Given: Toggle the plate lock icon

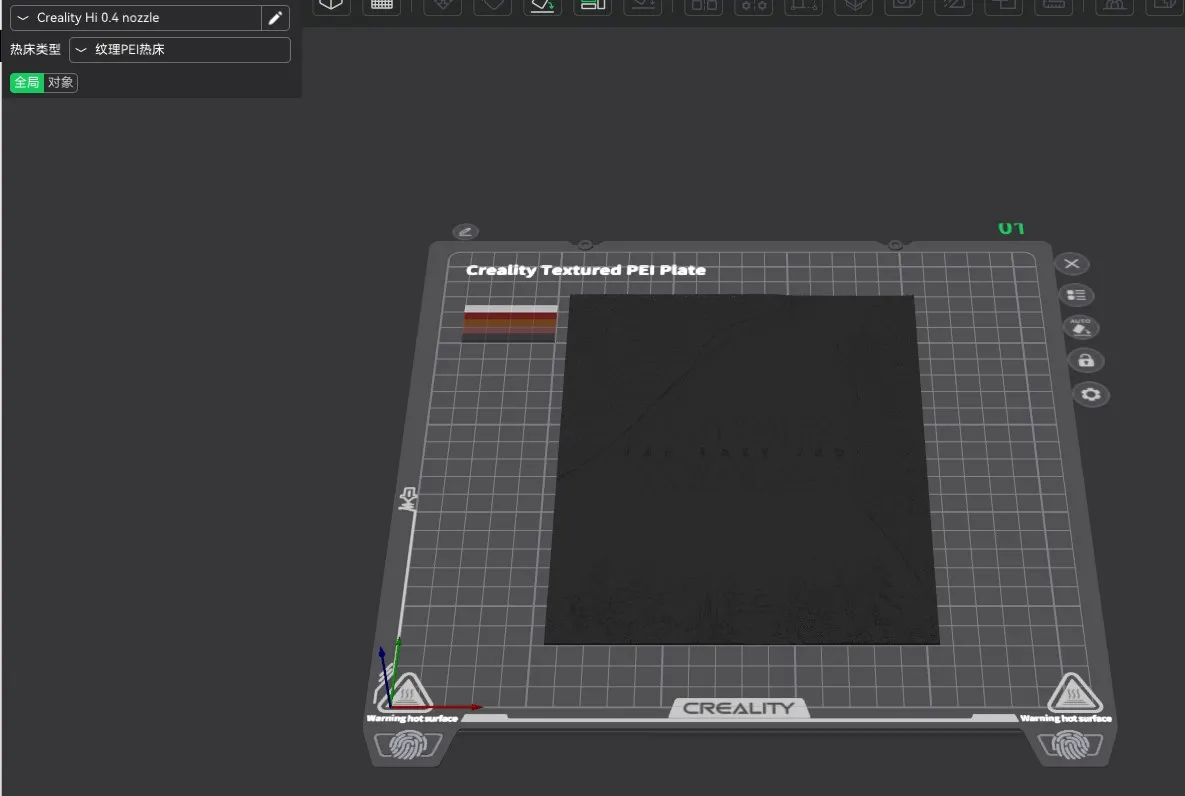Looking at the screenshot, I should point(1086,361).
